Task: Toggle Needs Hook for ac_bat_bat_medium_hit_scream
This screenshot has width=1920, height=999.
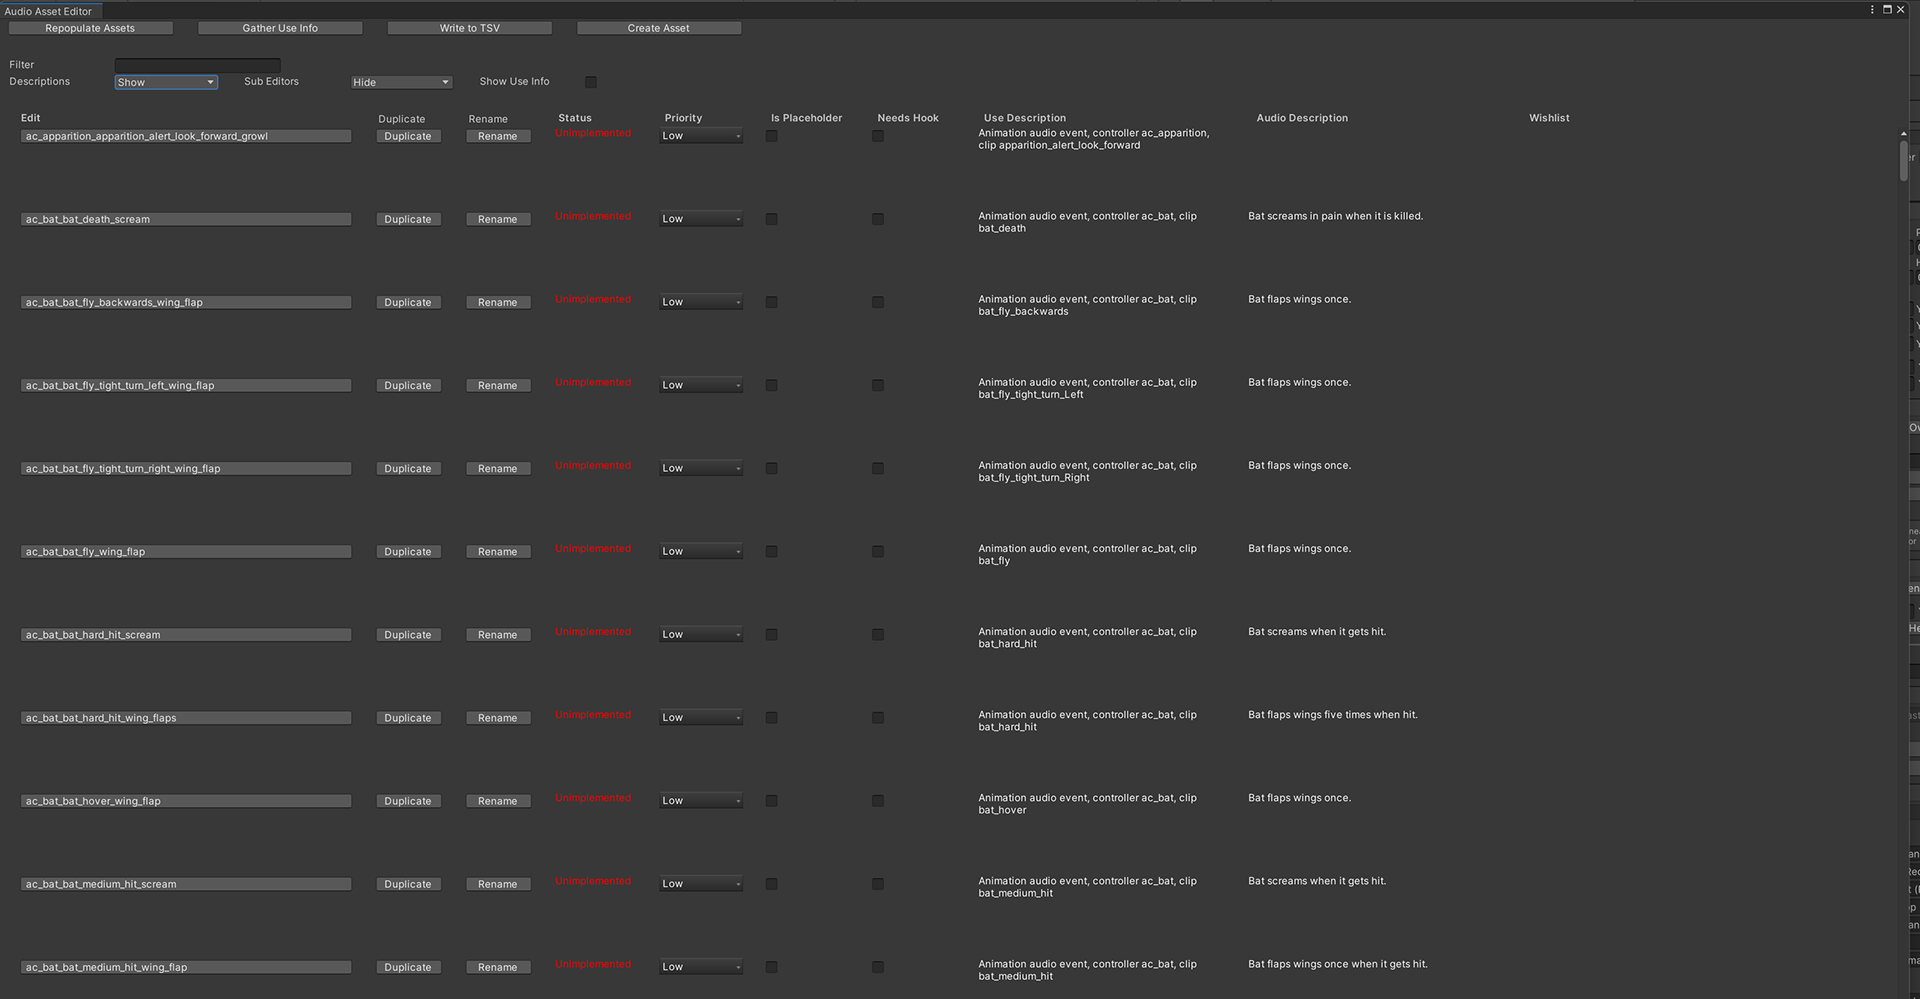Action: [x=878, y=884]
